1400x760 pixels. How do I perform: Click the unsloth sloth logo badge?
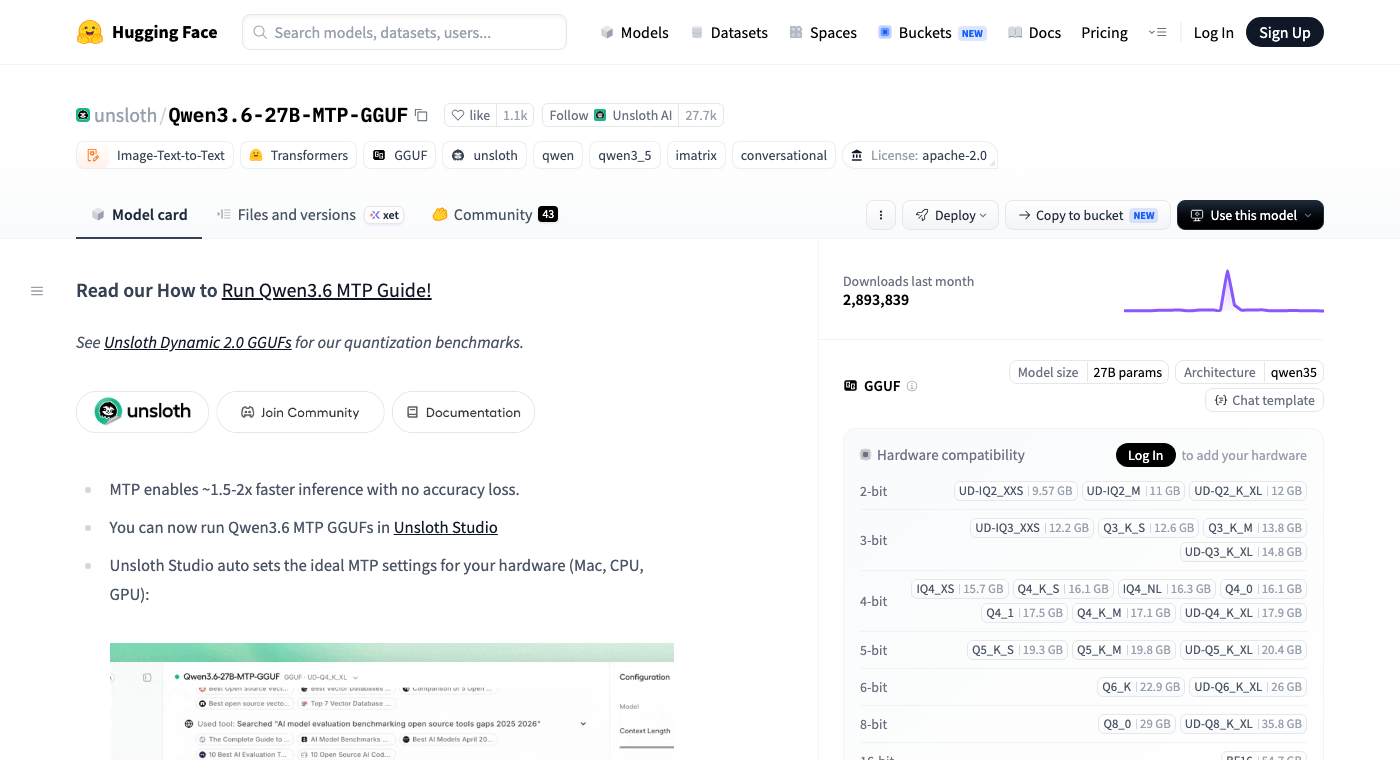pos(142,411)
